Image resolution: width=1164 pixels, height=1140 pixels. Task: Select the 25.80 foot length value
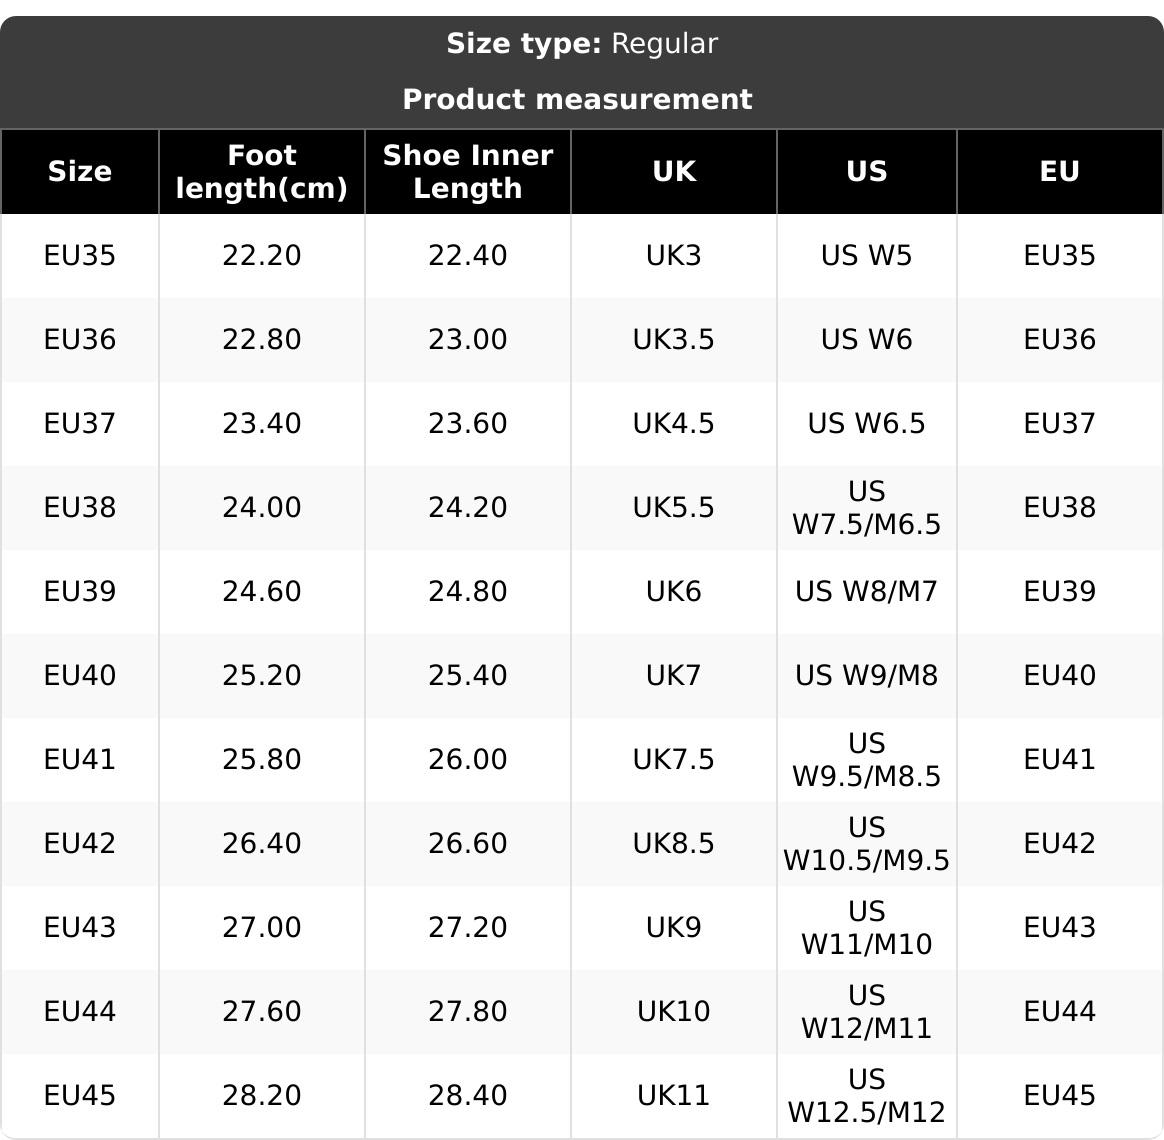pos(262,760)
